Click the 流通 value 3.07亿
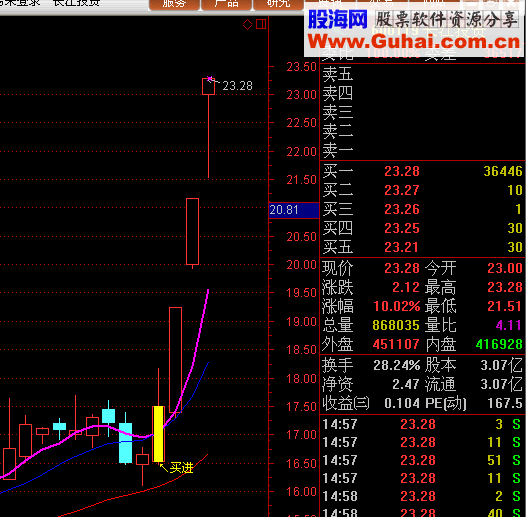 click(501, 384)
